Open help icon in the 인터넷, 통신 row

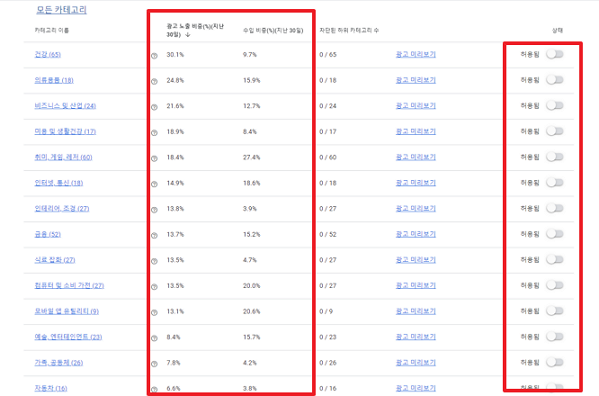click(154, 184)
